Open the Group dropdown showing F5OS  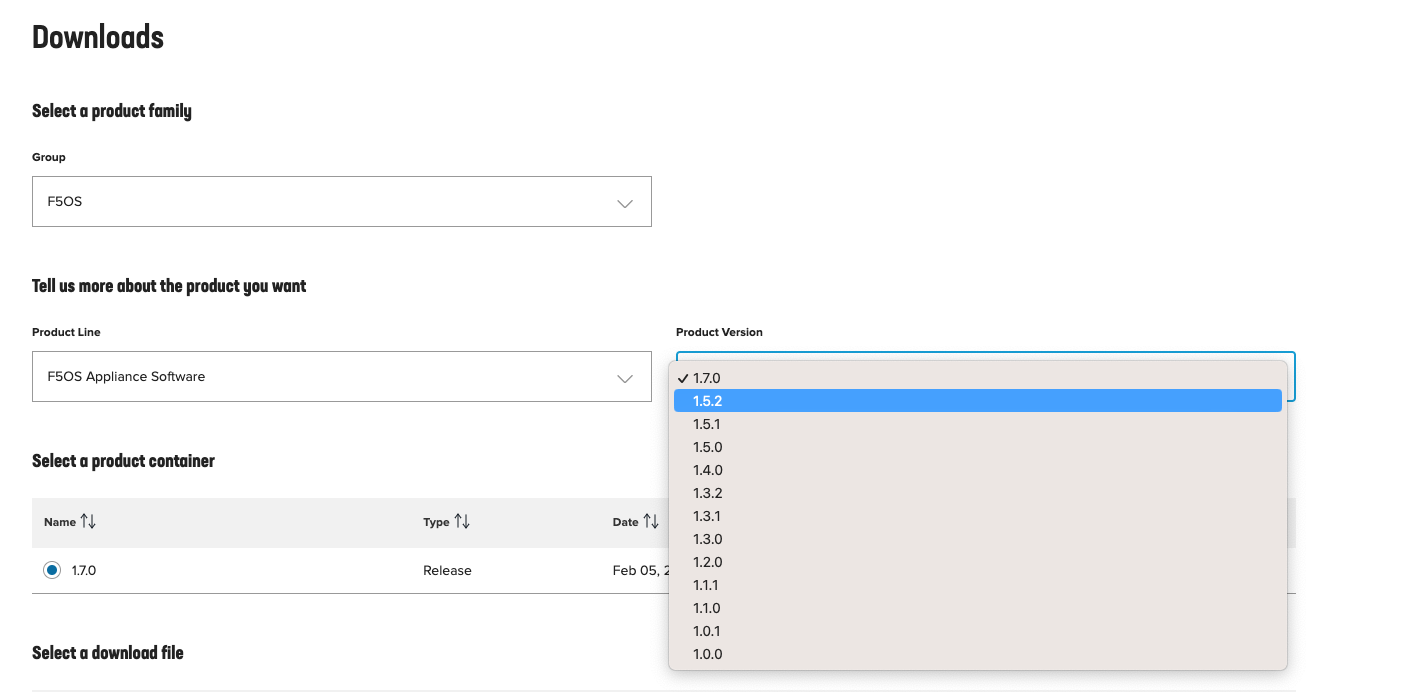point(341,202)
